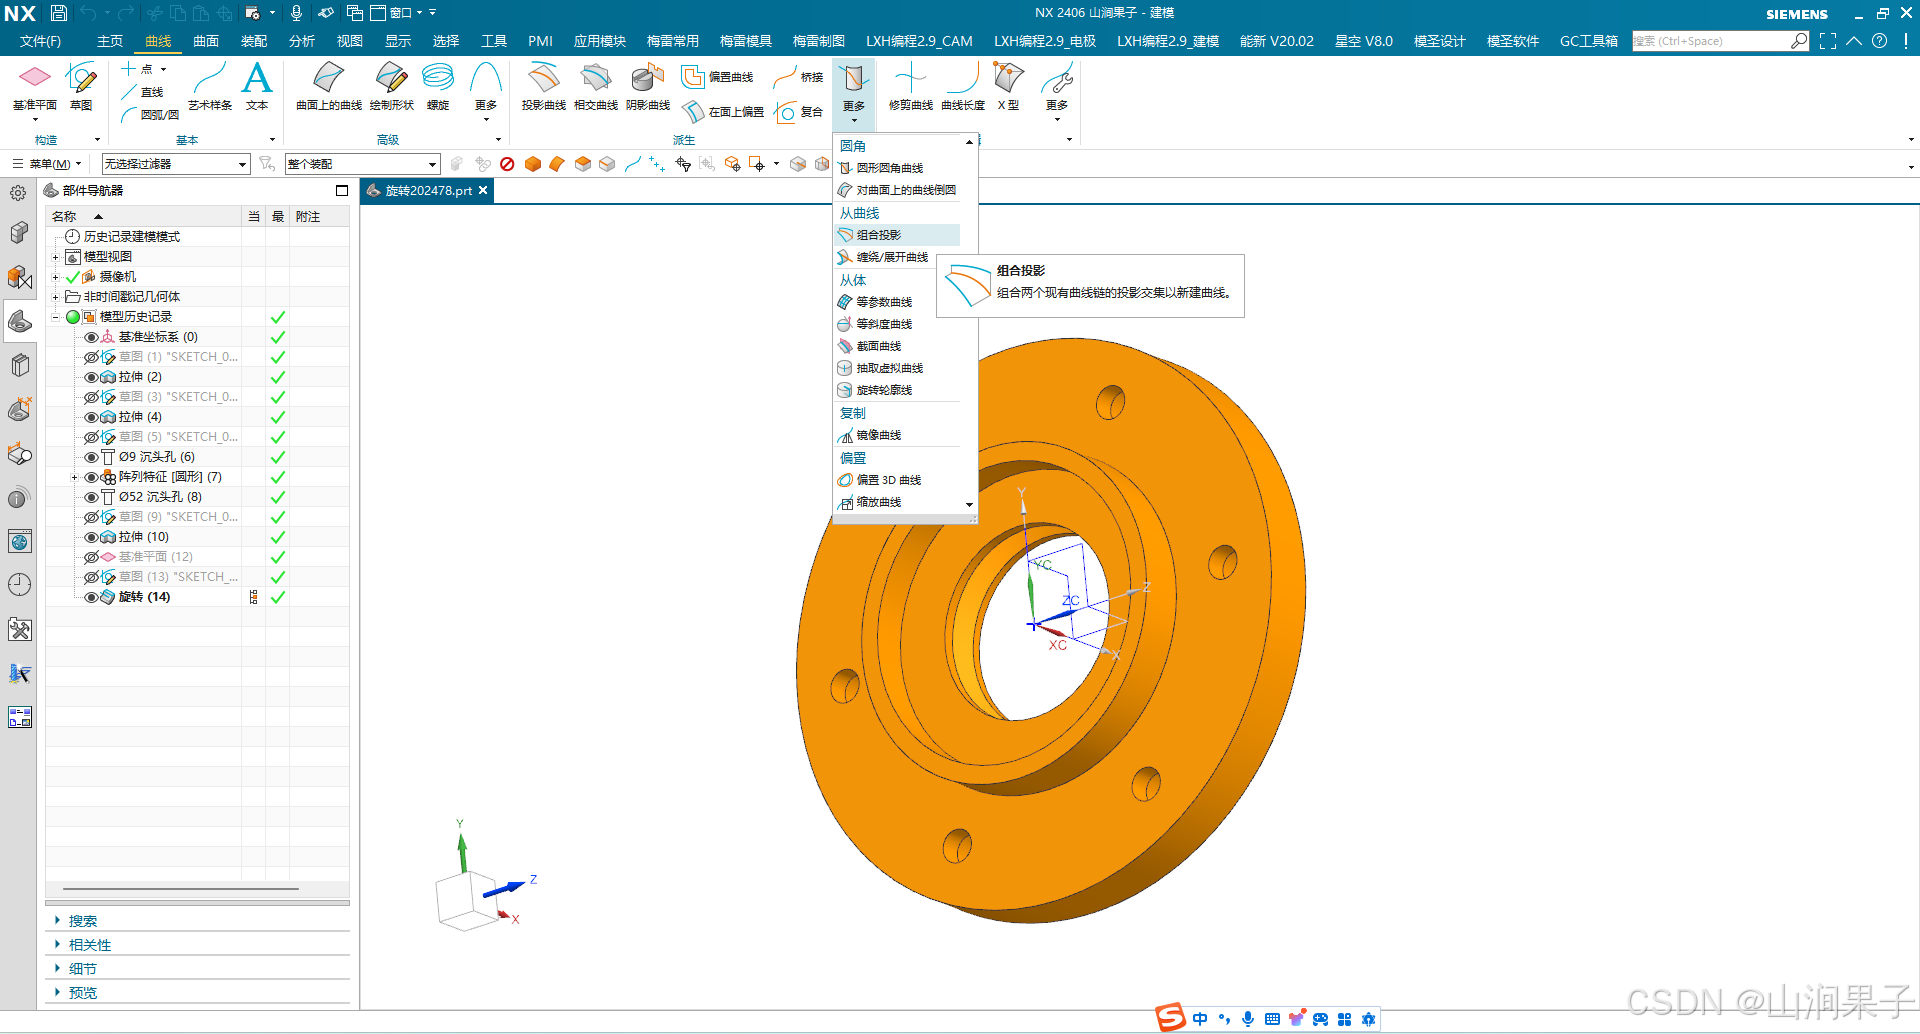
Task: Click the search magnifier icon
Action: click(1799, 41)
